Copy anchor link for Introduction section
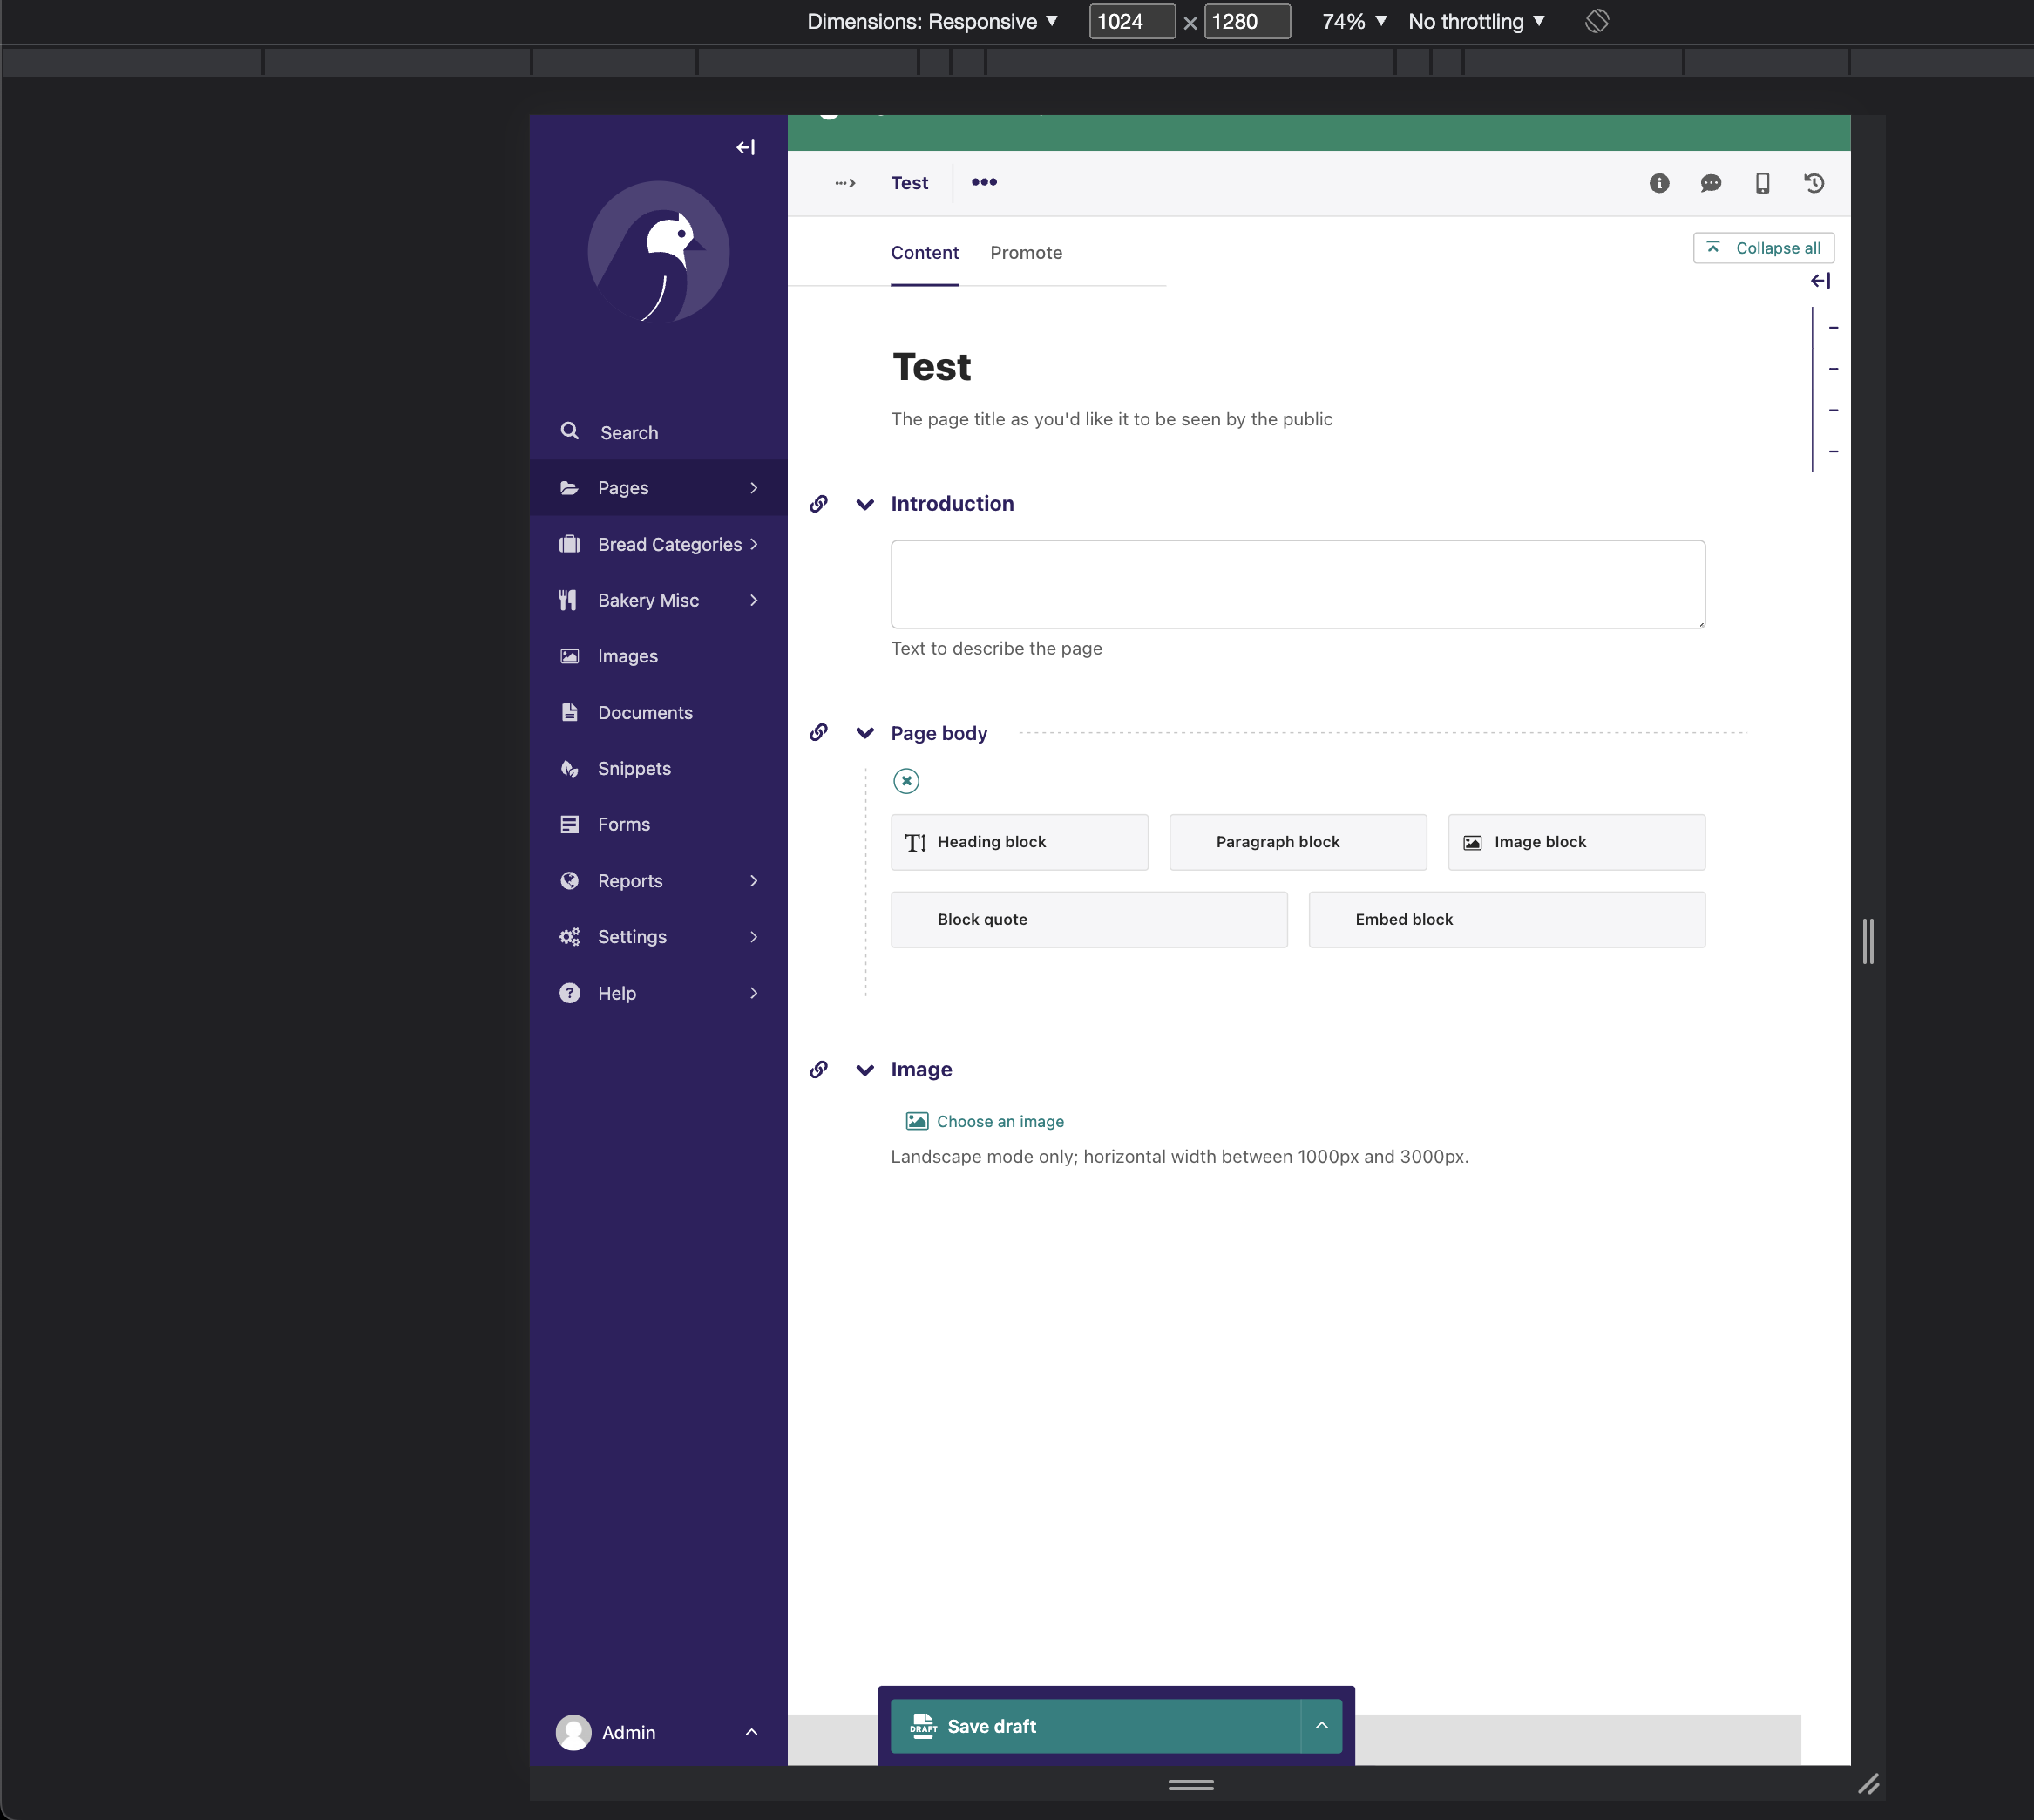This screenshot has width=2034, height=1820. pyautogui.click(x=818, y=504)
